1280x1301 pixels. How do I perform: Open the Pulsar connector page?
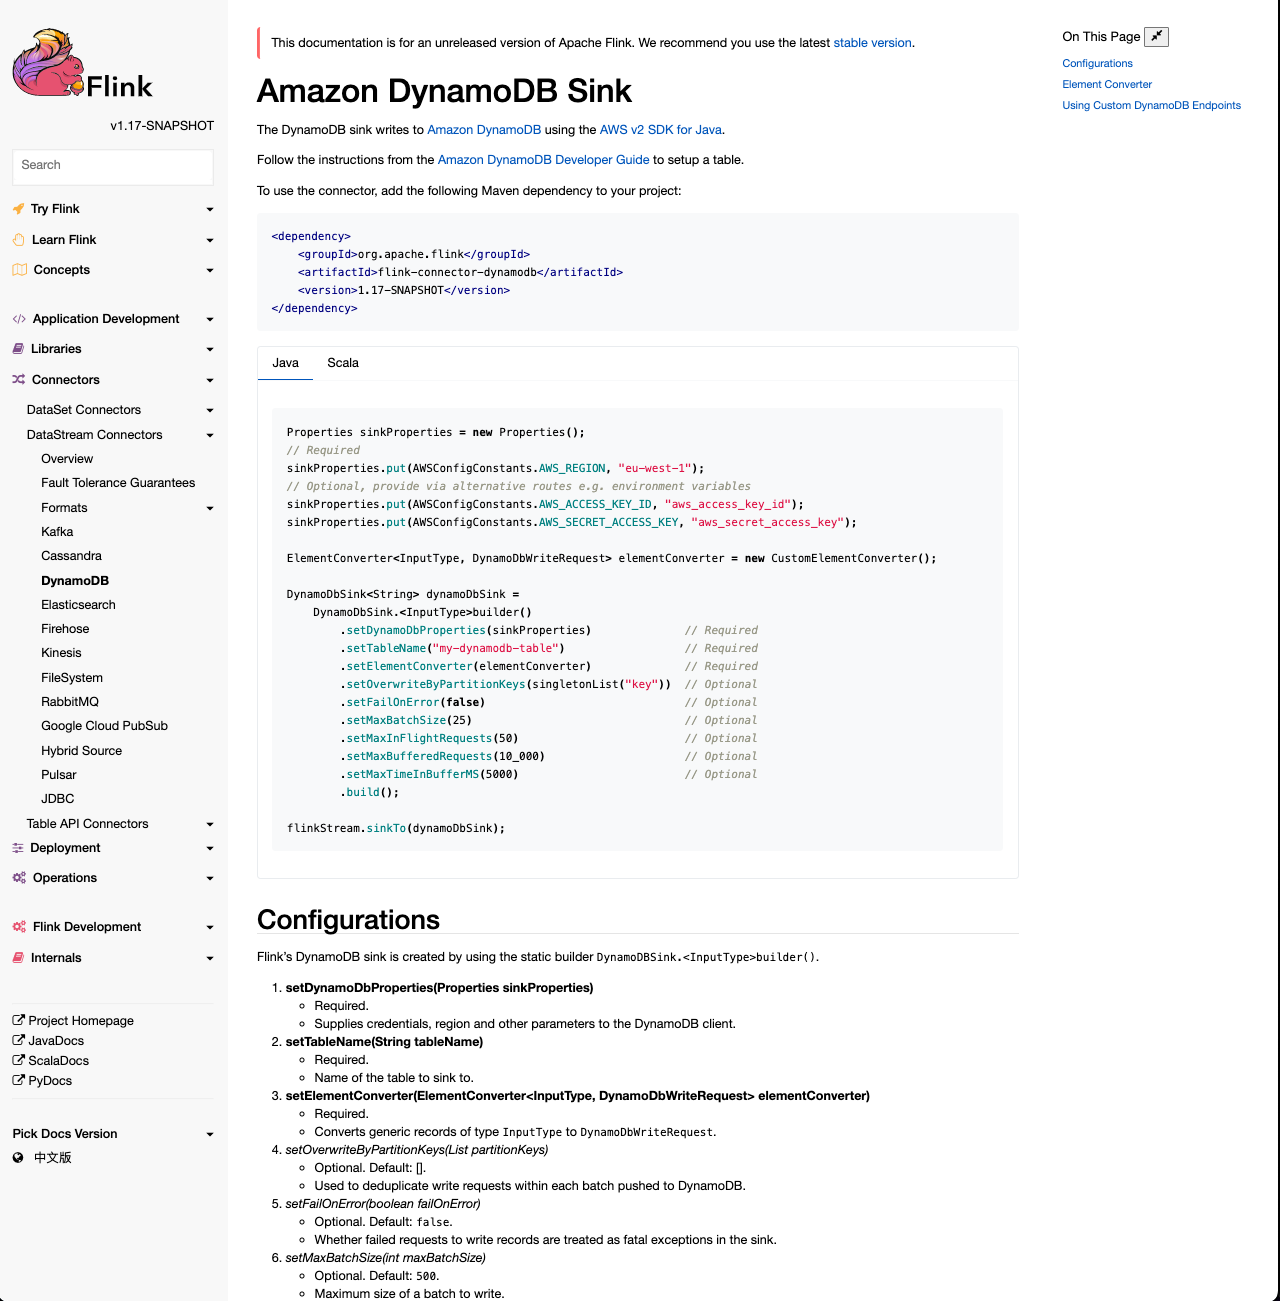click(59, 775)
